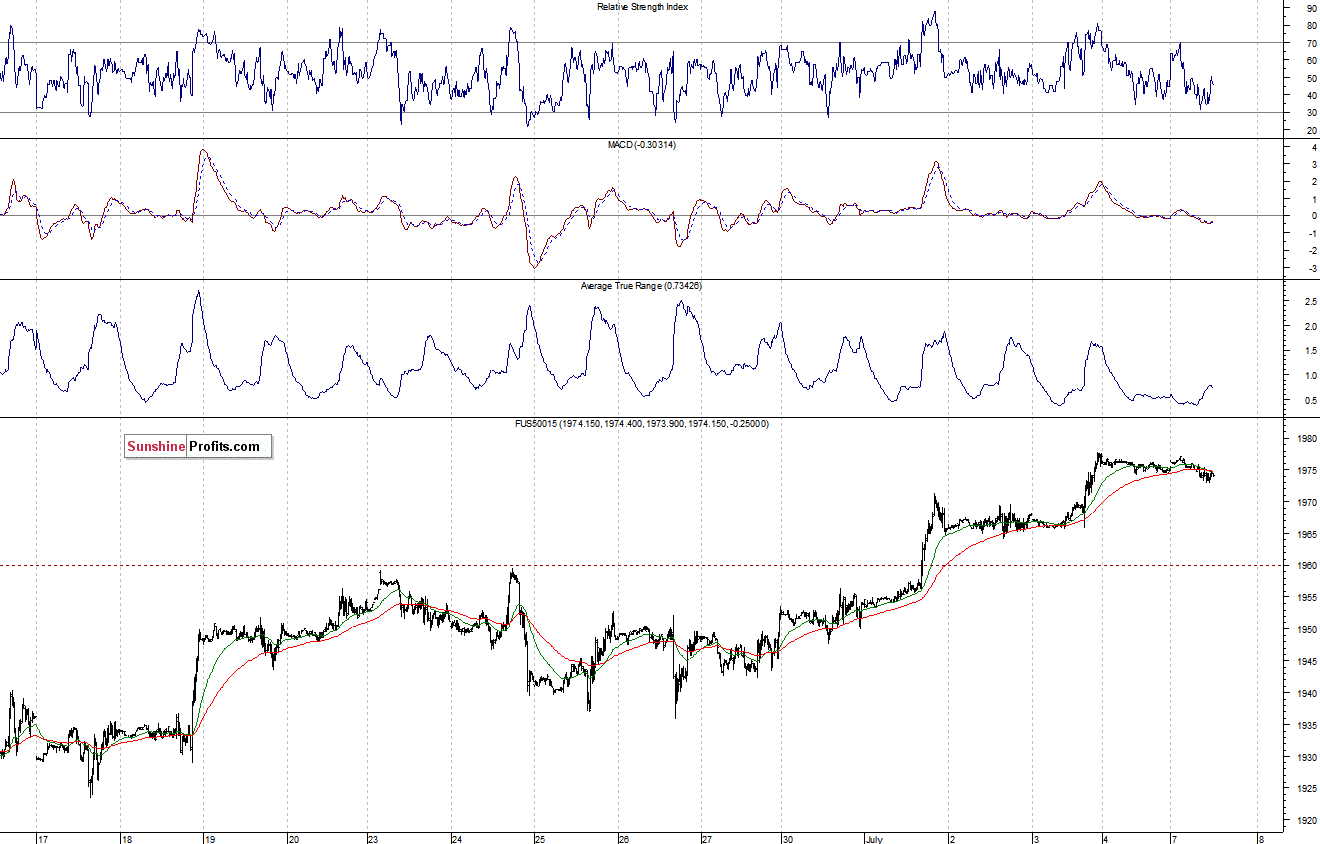Click the 2.0 label on the ATR axis
This screenshot has width=1320, height=844.
(1309, 327)
